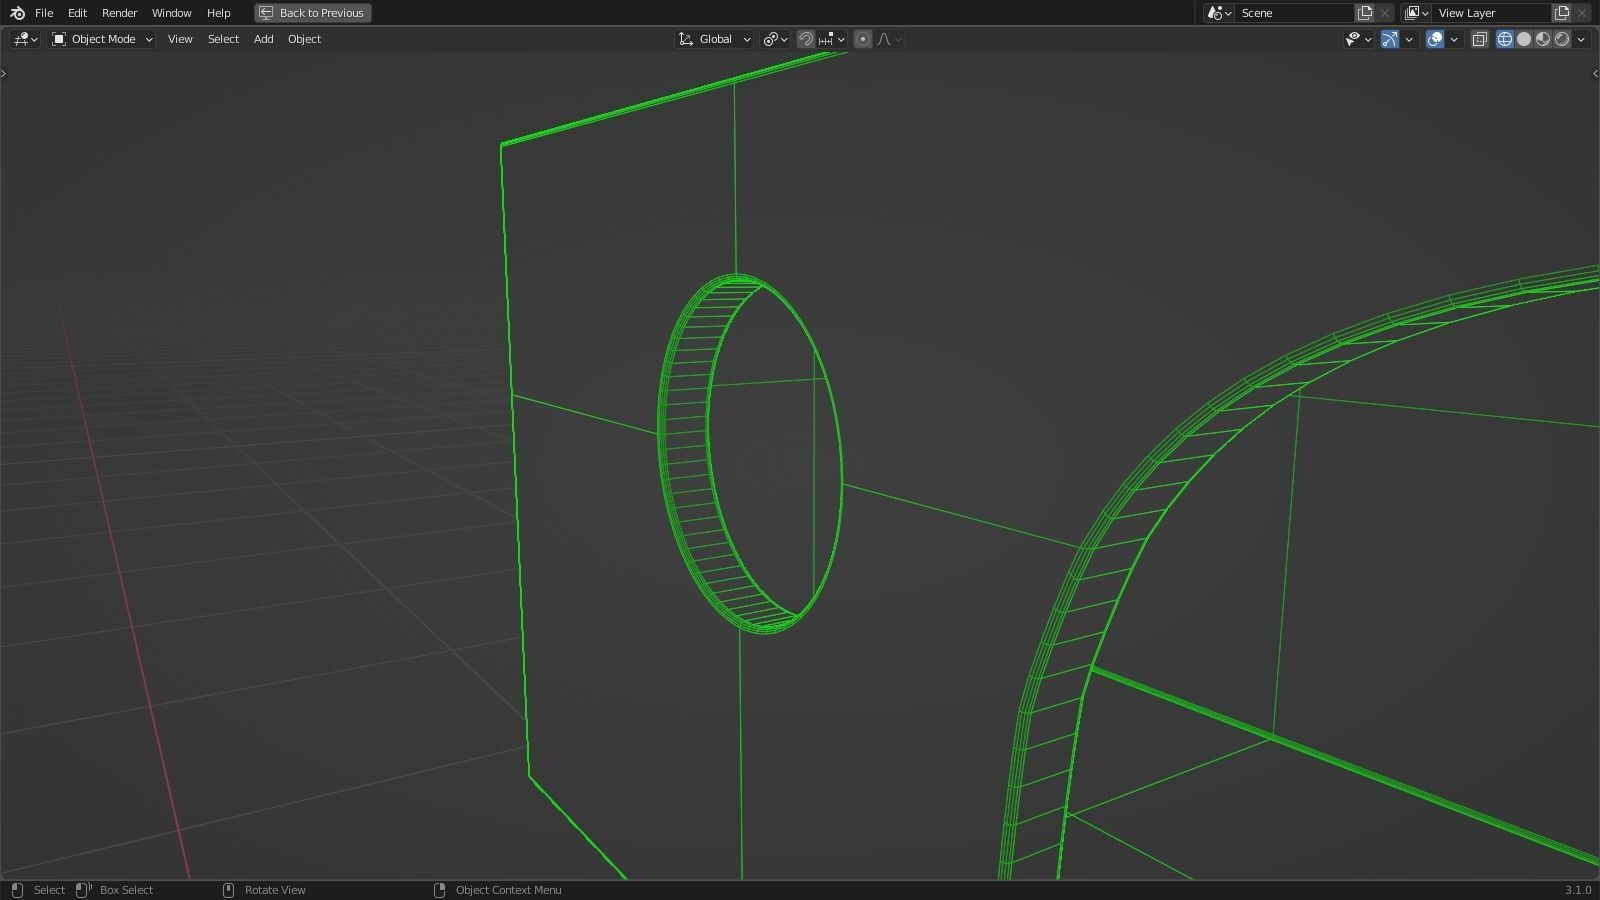Click the 'Object Context Menu' status text
The height and width of the screenshot is (900, 1600).
[x=508, y=890]
